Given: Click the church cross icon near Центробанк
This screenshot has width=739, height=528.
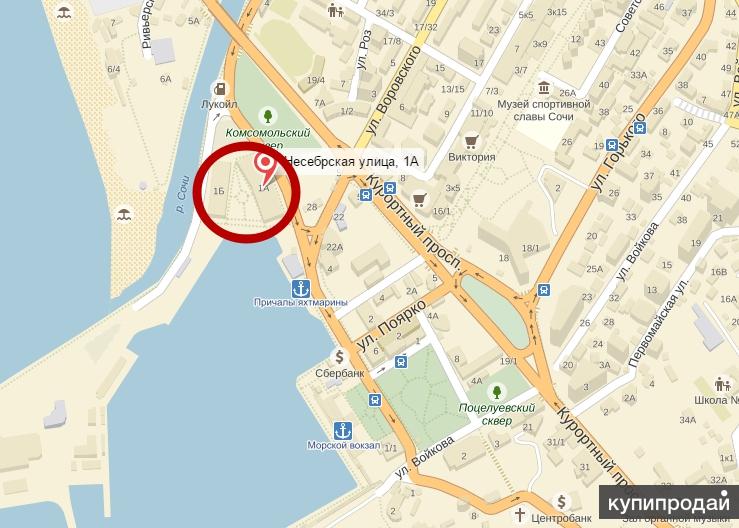Looking at the screenshot, I should click(519, 514).
